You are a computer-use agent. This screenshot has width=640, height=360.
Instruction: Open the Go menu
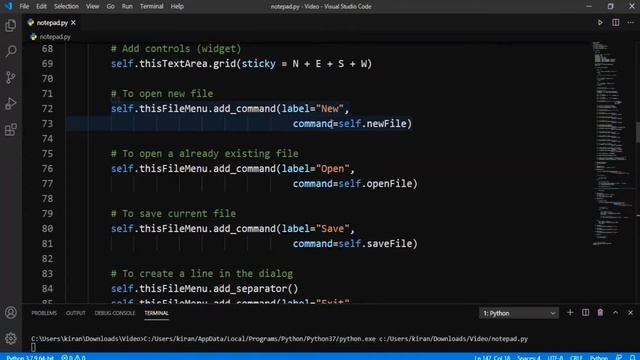pos(110,7)
